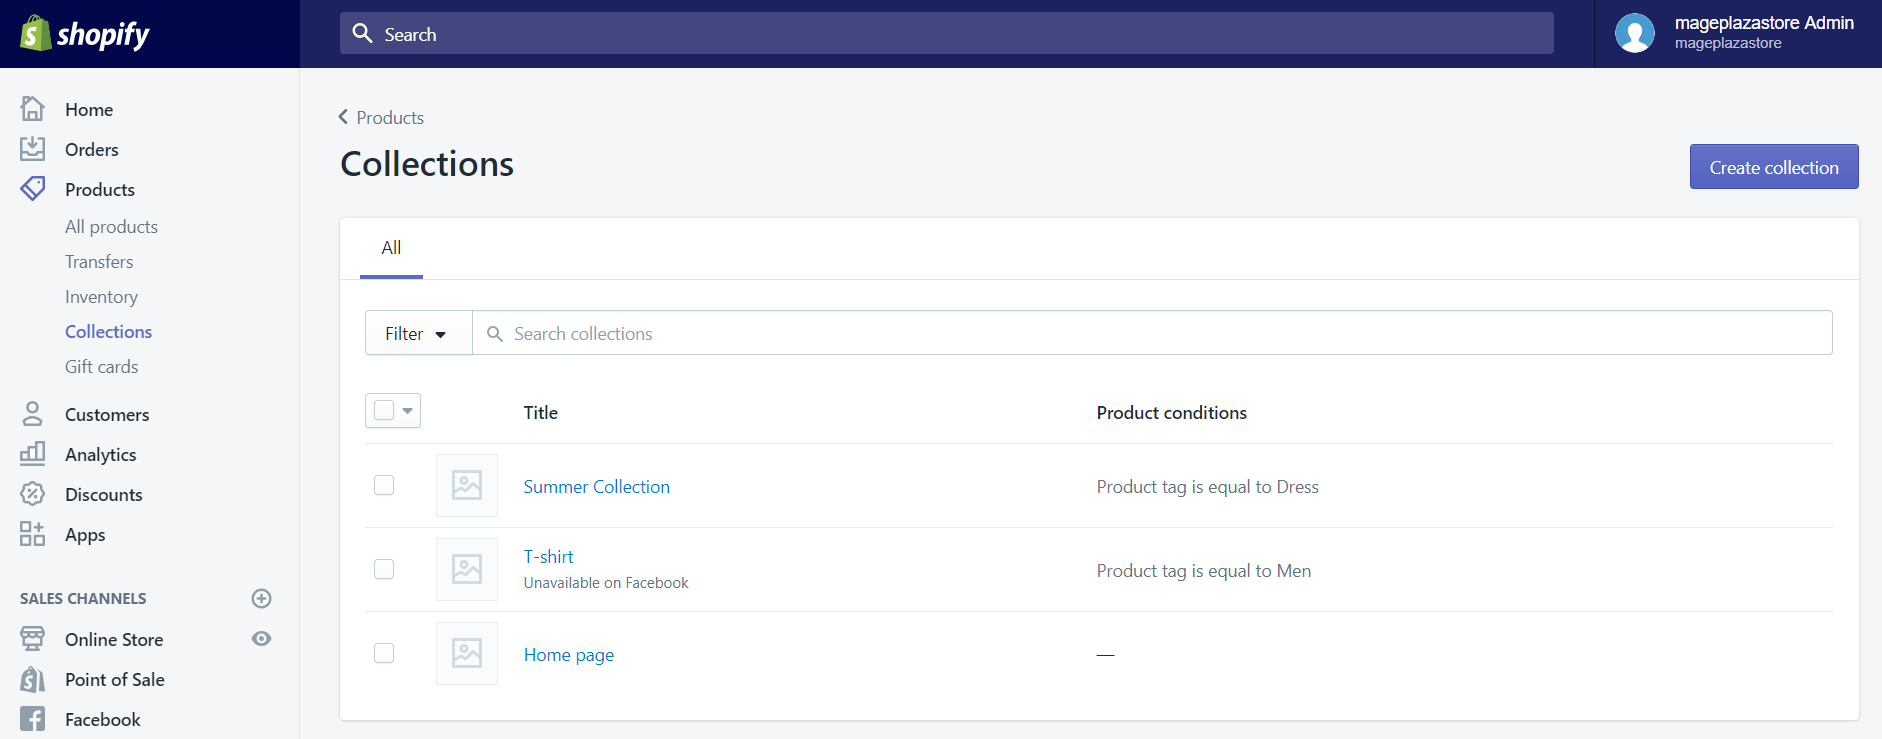Click the Products tag icon
1882x739 pixels.
[x=32, y=189]
